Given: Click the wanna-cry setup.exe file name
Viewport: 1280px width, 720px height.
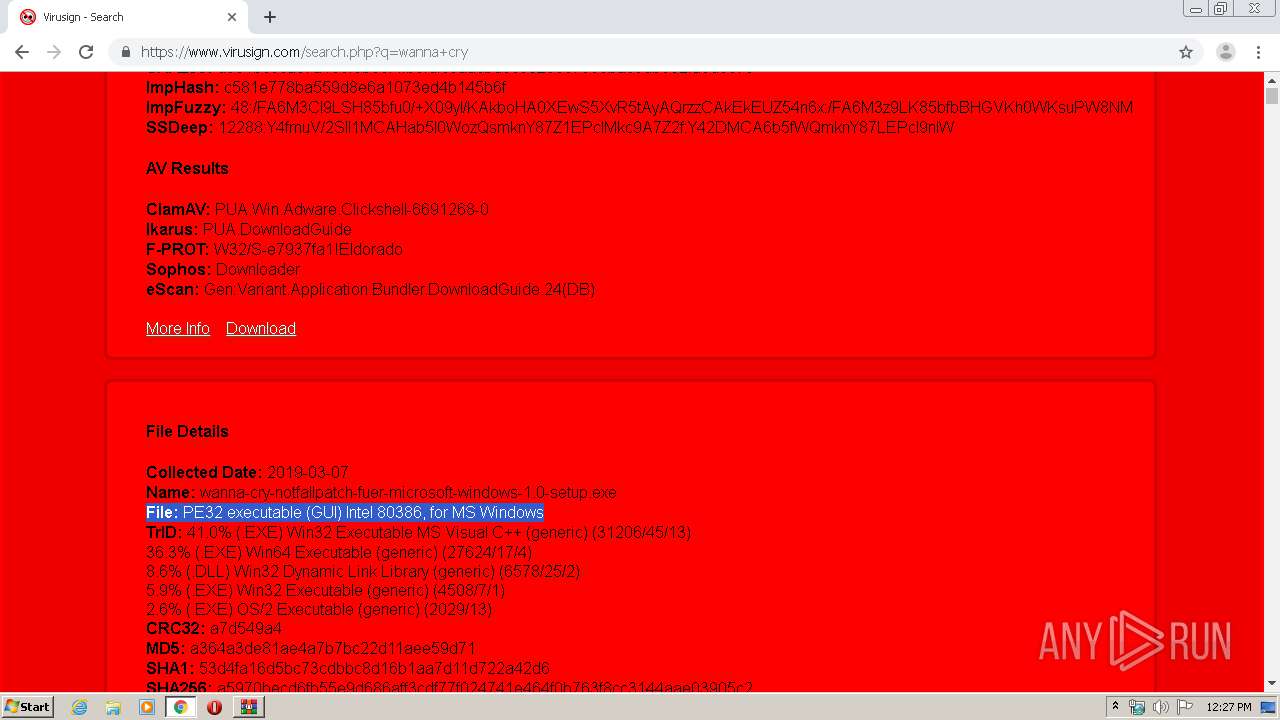Looking at the screenshot, I should click(408, 492).
